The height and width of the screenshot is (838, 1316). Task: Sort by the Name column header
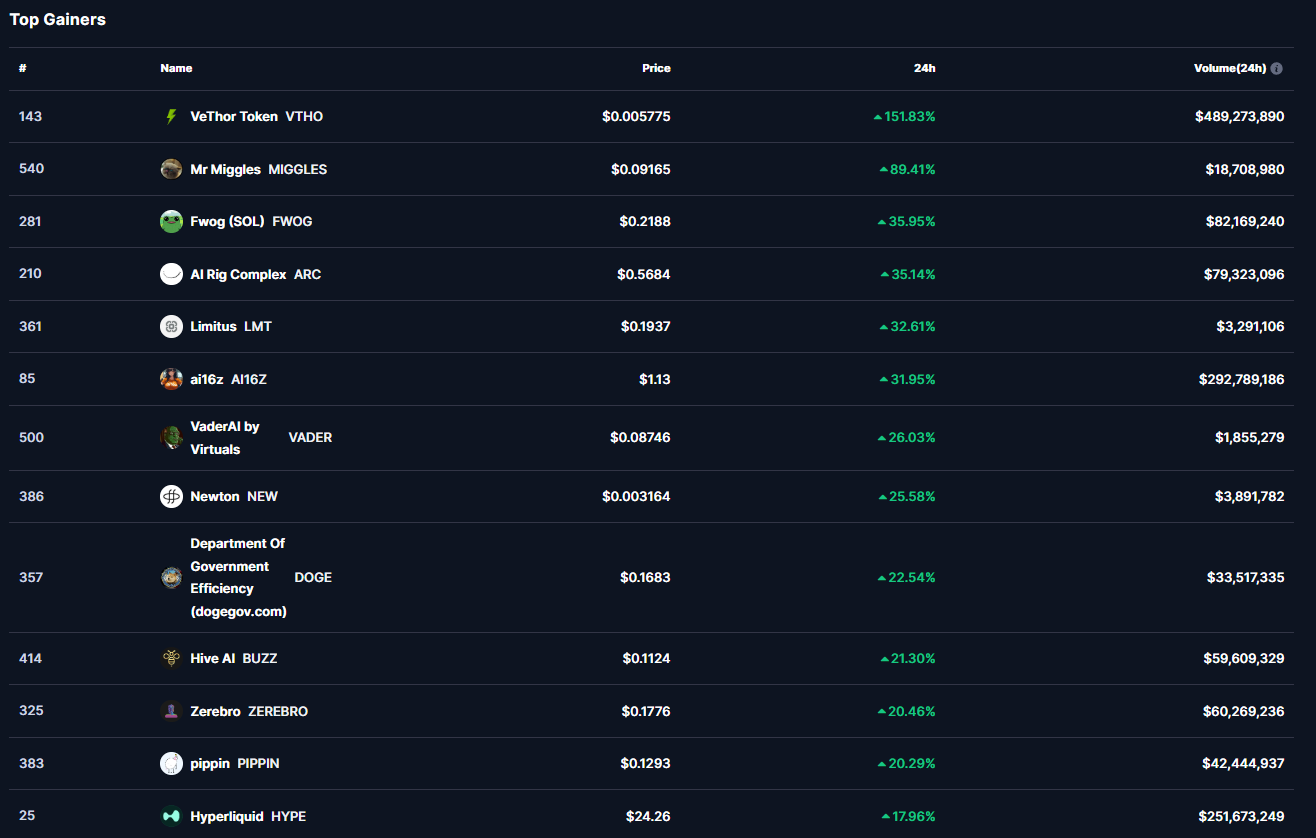coord(176,68)
